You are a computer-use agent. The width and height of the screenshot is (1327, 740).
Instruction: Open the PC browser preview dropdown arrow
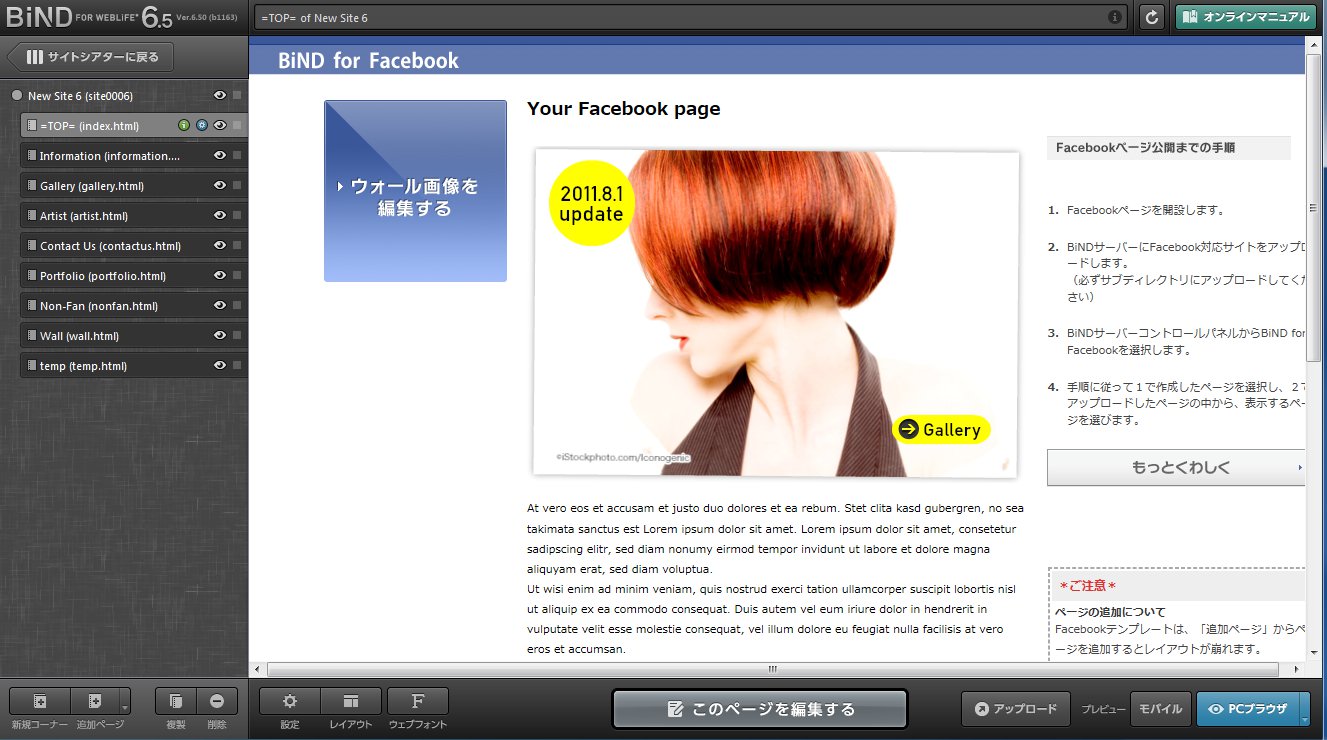[x=1305, y=709]
